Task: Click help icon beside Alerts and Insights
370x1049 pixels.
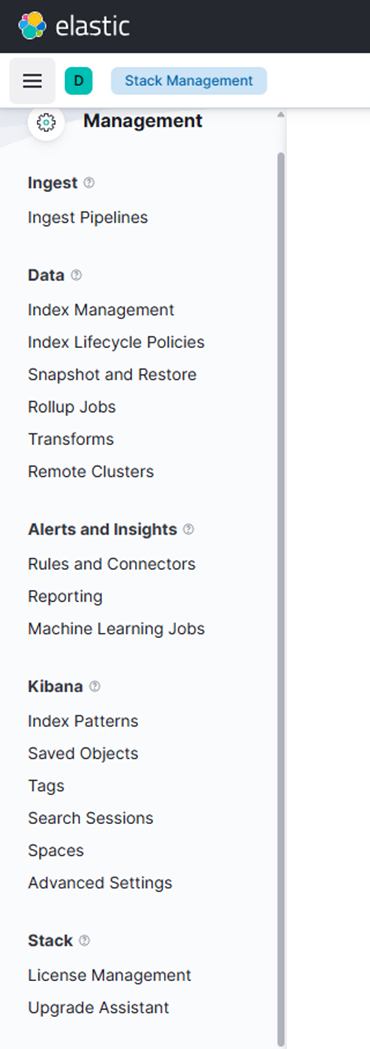Action: (x=189, y=529)
